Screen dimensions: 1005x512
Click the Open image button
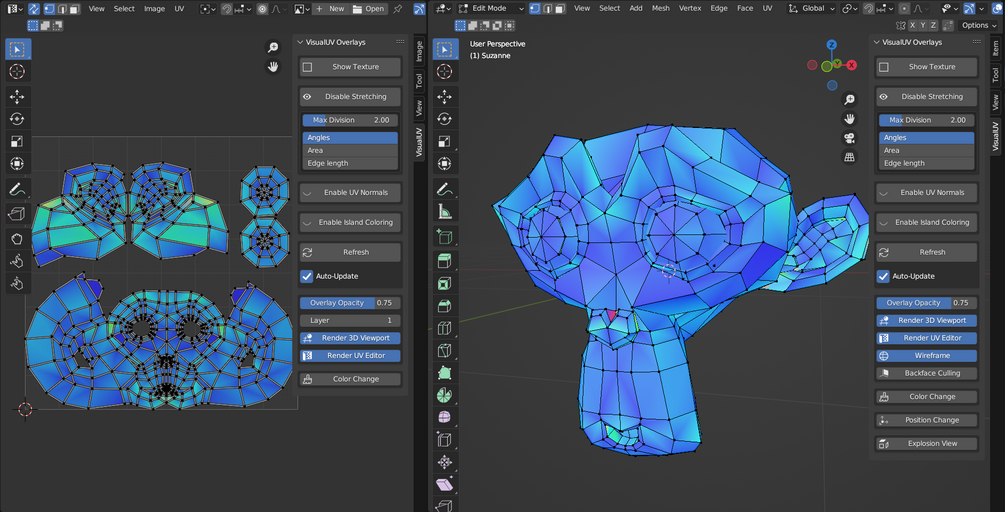tap(369, 8)
